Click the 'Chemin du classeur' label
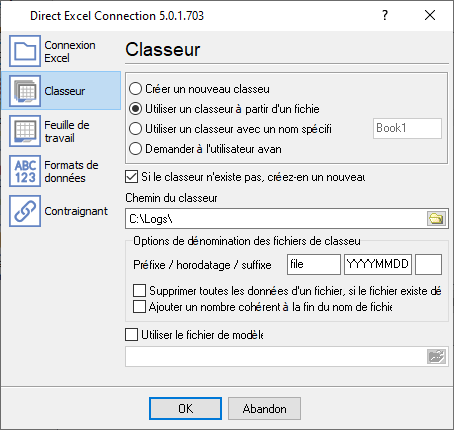The width and height of the screenshot is (454, 430). coord(171,198)
